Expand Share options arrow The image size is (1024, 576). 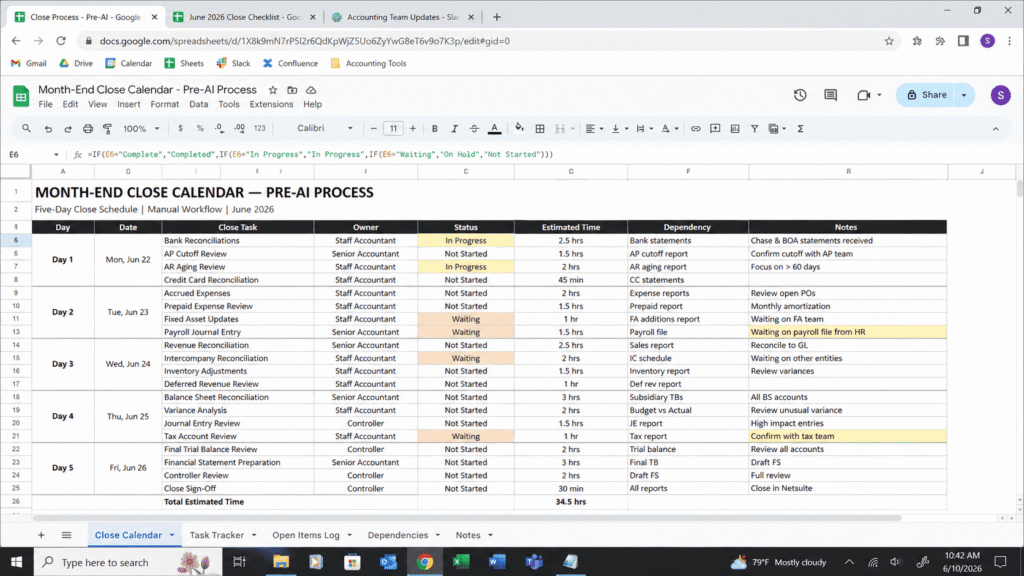(x=964, y=95)
